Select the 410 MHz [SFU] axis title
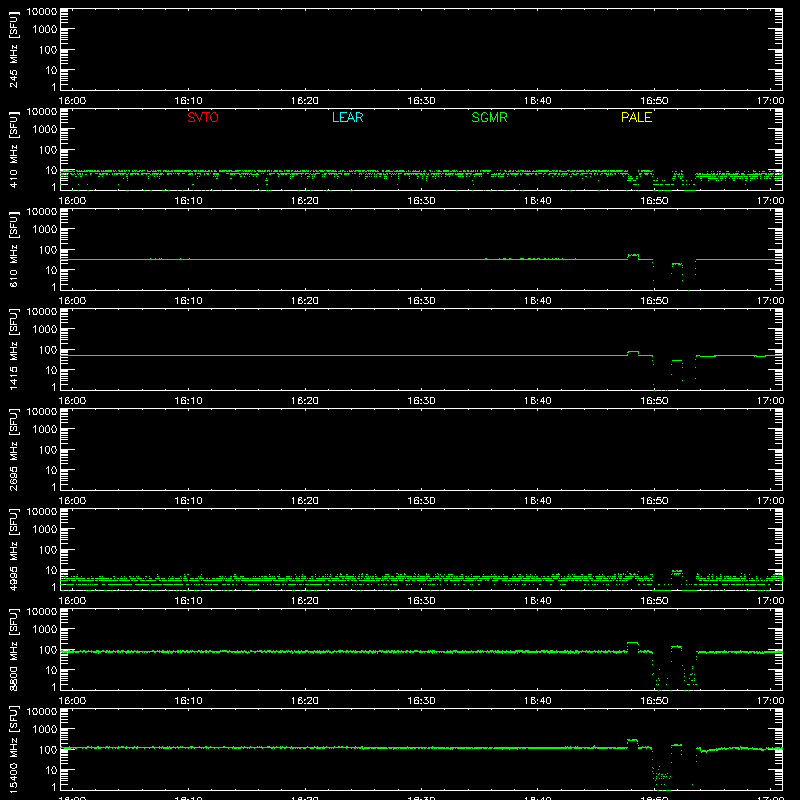The image size is (800, 800). click(13, 149)
